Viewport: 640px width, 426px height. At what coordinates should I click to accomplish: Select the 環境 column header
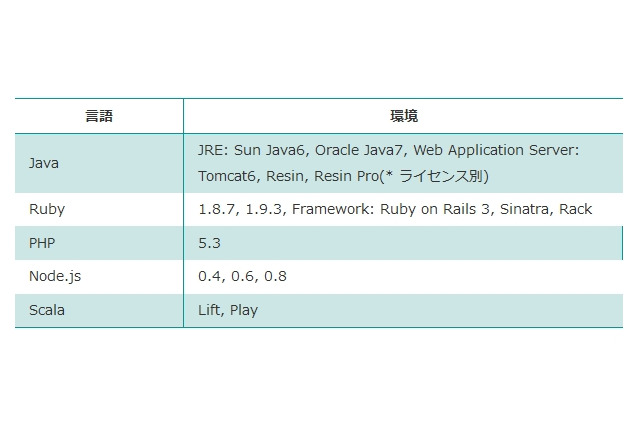[403, 116]
